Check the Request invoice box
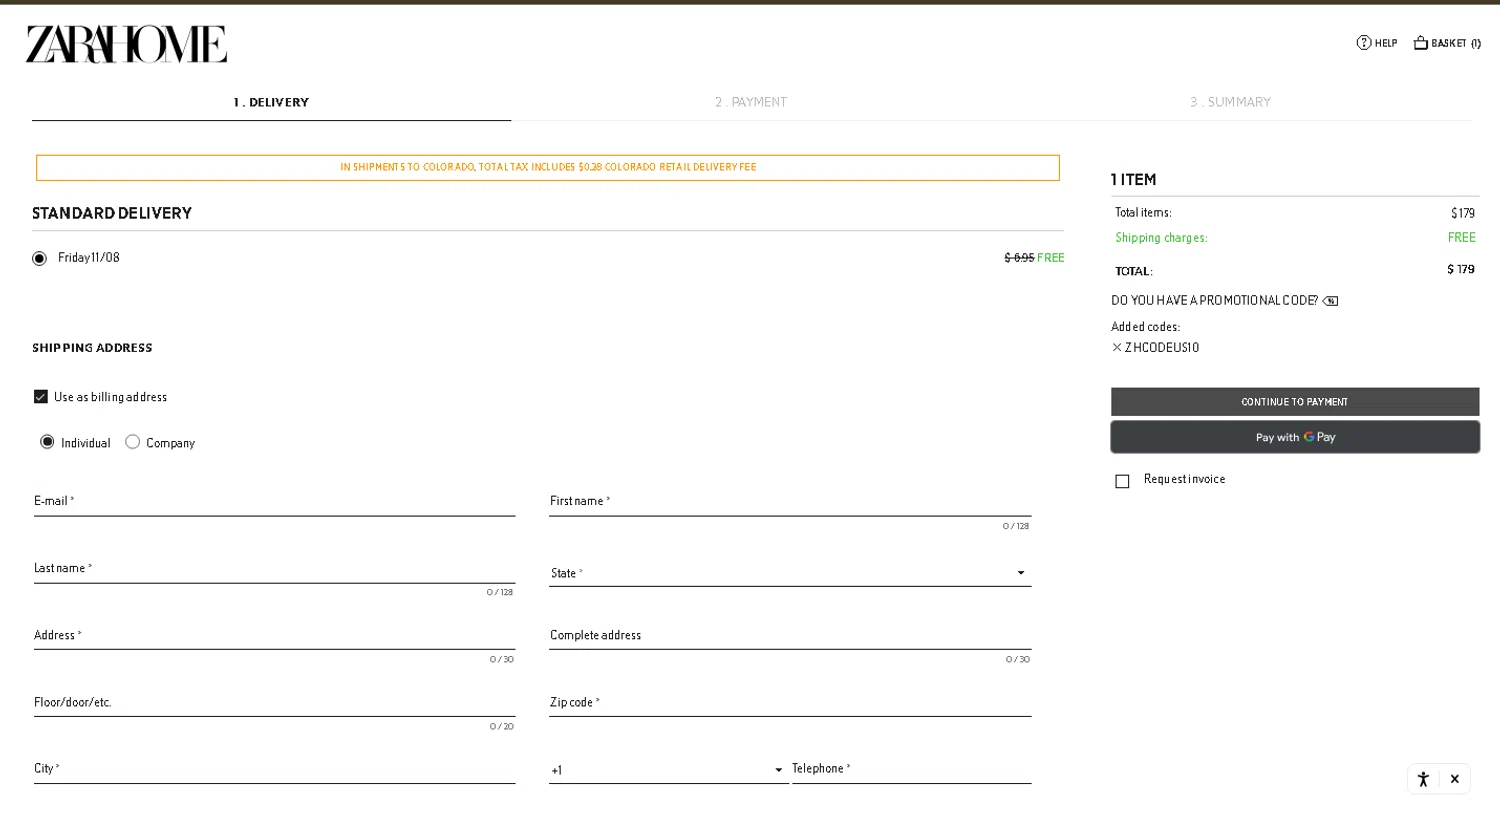This screenshot has height=821, width=1500. (x=1122, y=481)
